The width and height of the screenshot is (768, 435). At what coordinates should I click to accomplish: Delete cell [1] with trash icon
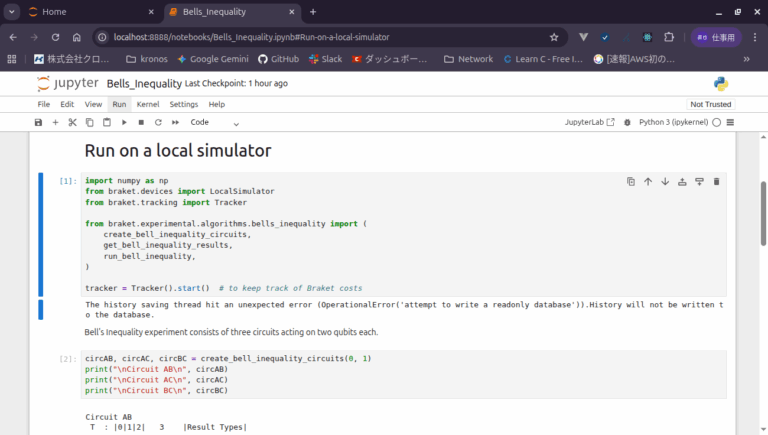pos(717,182)
